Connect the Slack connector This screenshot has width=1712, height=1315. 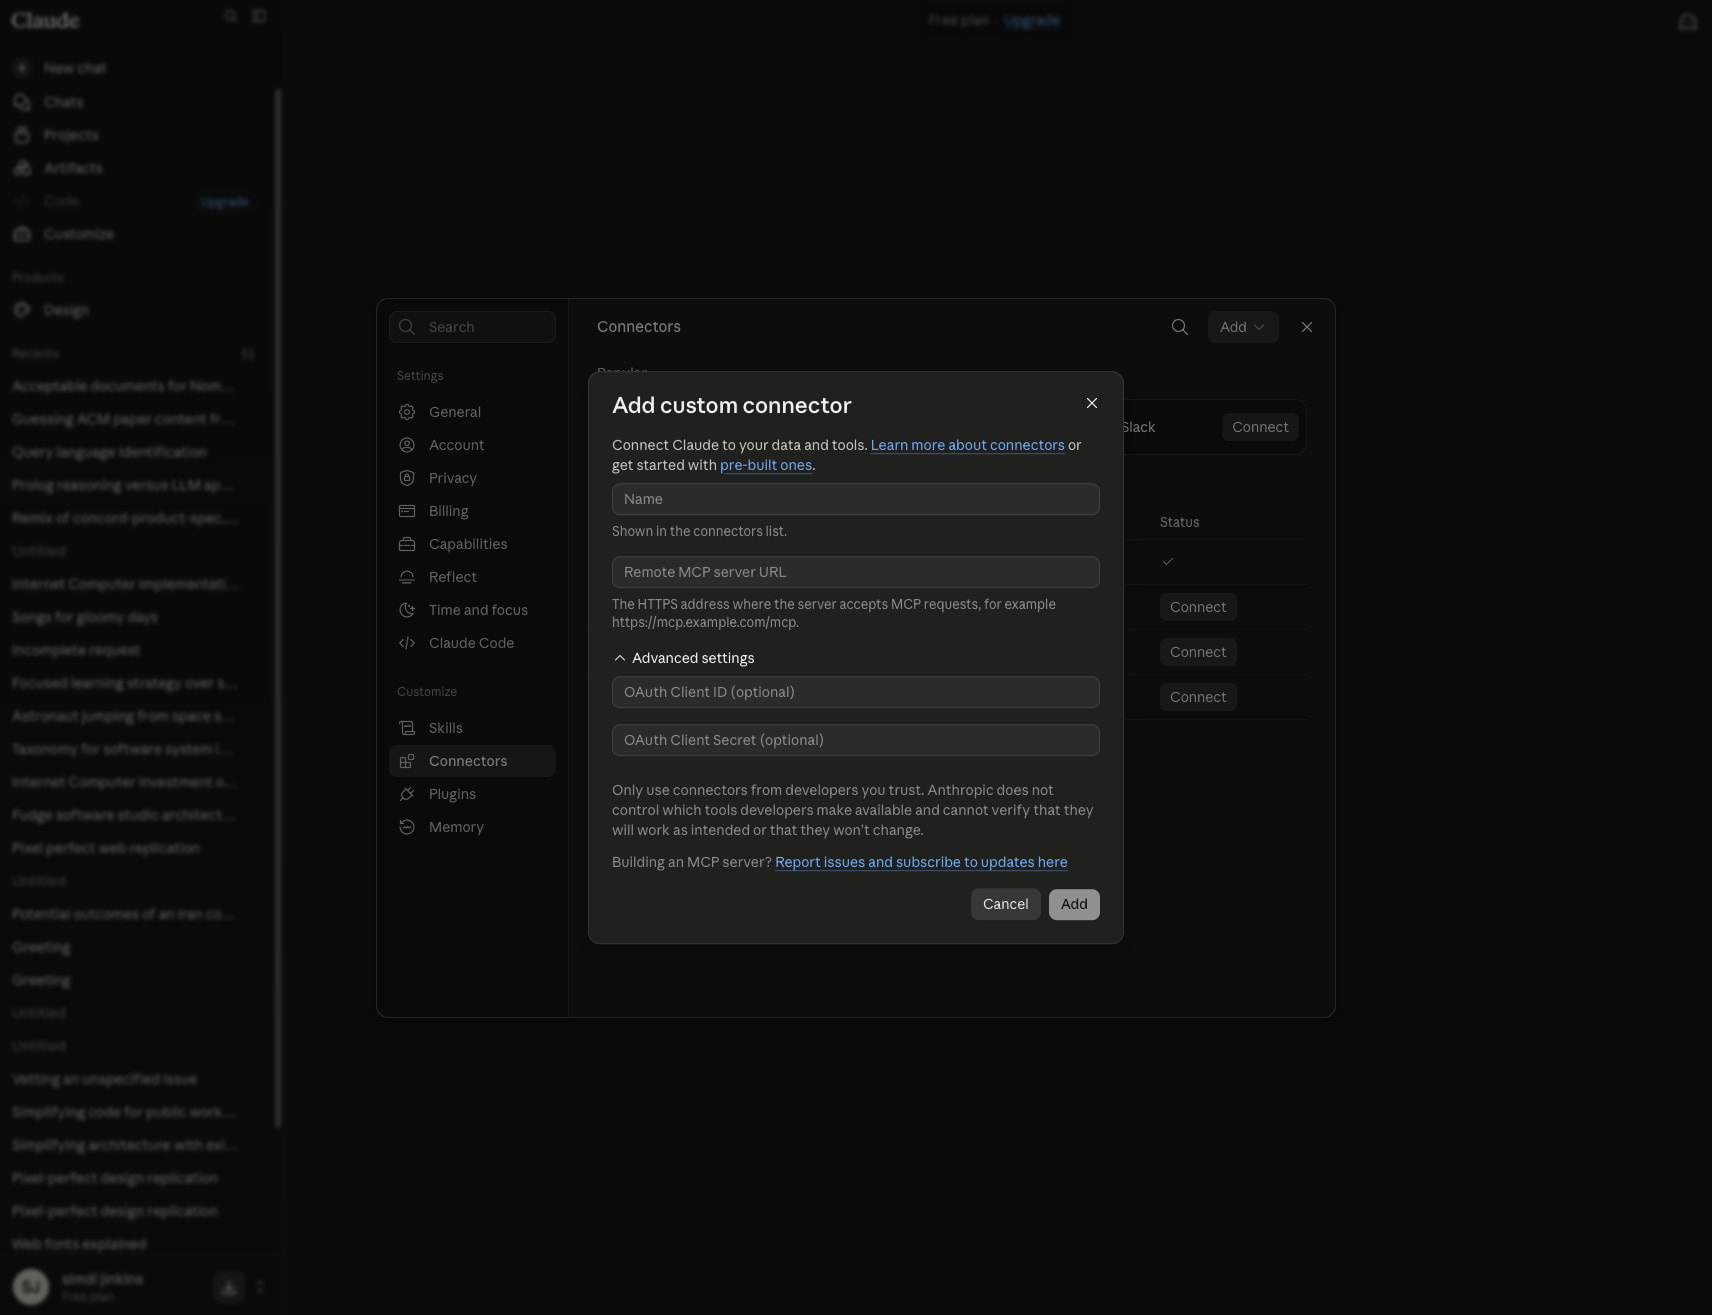click(x=1260, y=427)
